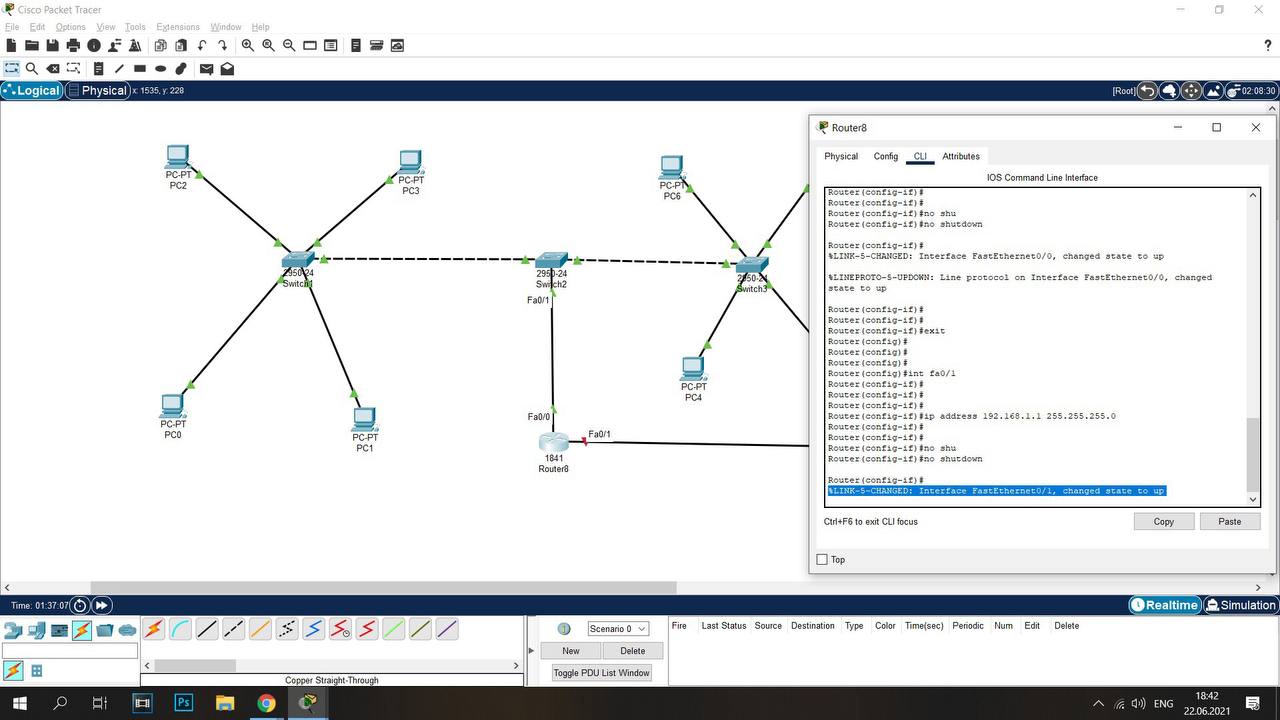Select the Automatic connection type lightning icon

click(x=153, y=629)
